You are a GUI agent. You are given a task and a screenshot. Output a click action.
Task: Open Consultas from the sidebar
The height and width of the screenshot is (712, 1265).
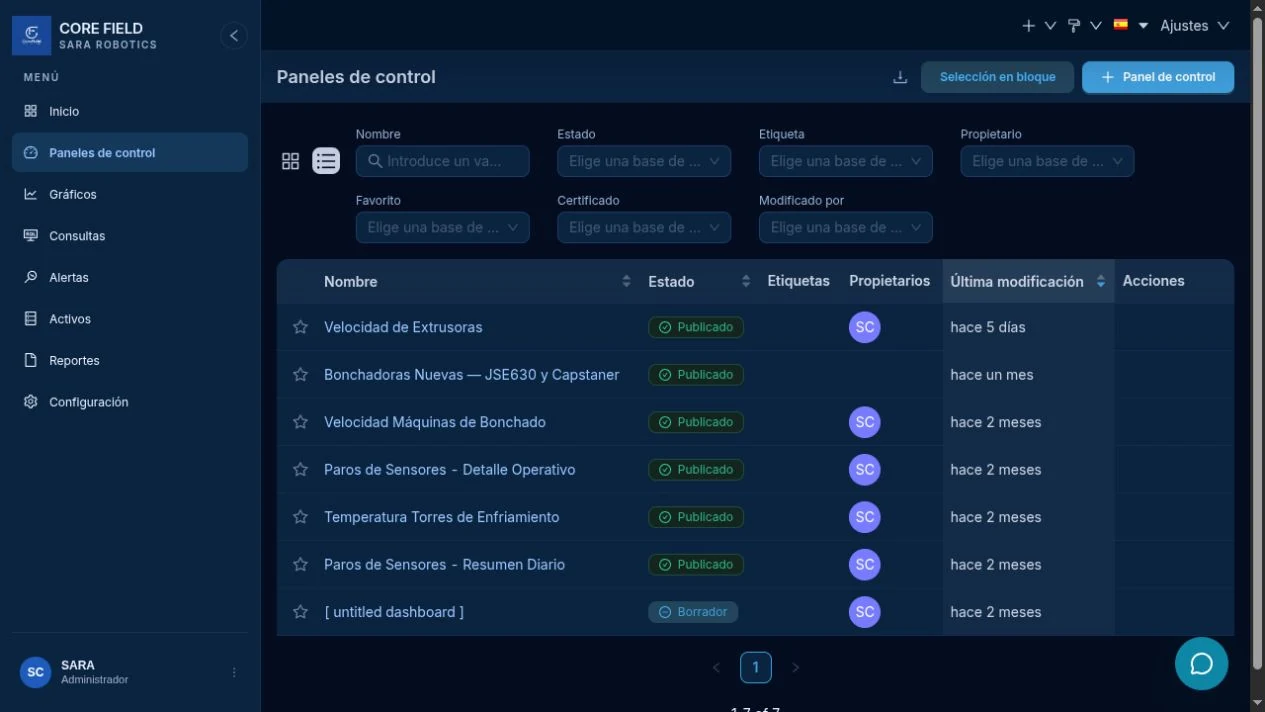pyautogui.click(x=130, y=236)
